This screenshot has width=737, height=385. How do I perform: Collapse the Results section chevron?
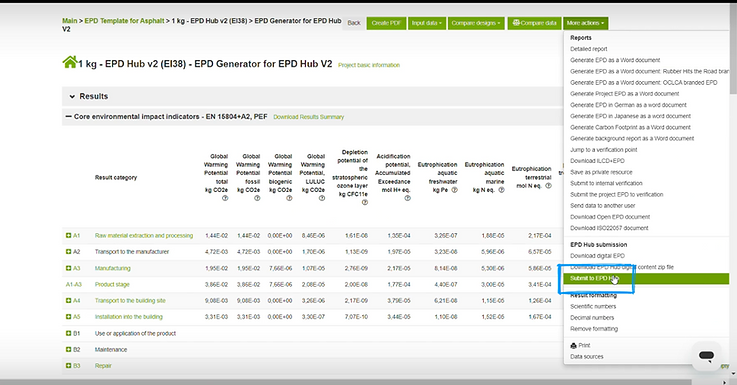72,96
